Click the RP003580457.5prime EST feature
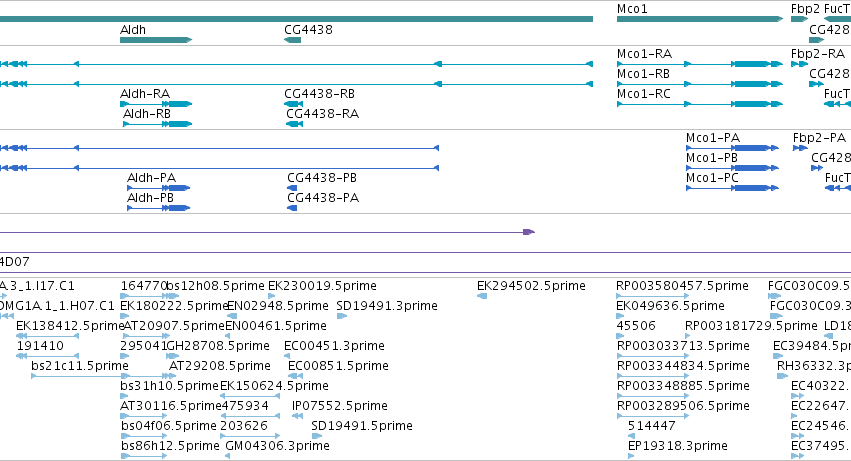Screen dimensions: 851x461 click(653, 296)
